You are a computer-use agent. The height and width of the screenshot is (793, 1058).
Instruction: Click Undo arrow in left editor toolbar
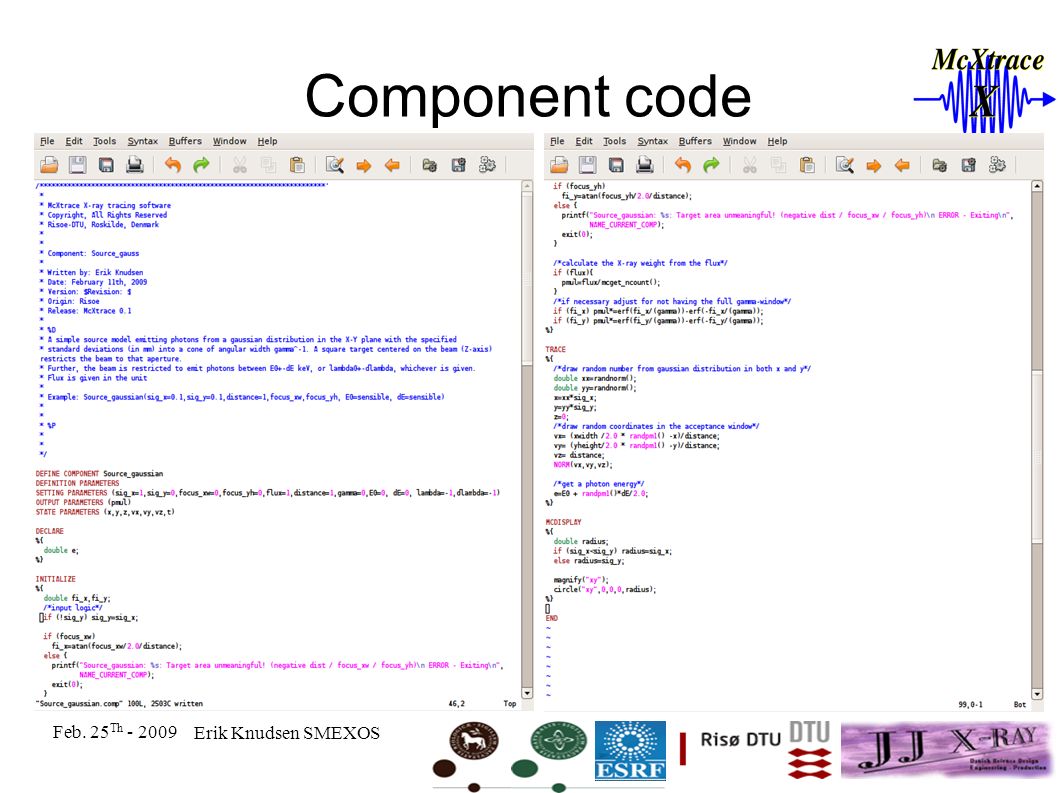pyautogui.click(x=173, y=165)
